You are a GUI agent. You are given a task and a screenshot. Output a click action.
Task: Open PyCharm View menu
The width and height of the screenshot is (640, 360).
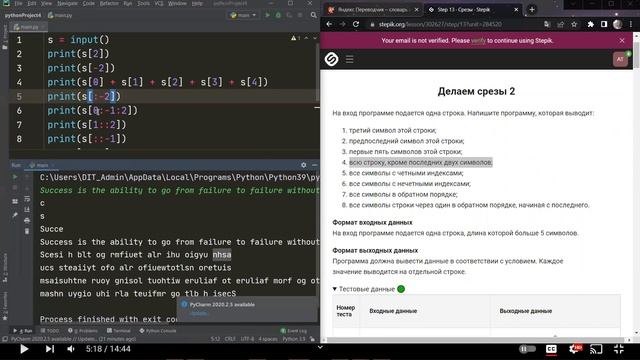46,3
